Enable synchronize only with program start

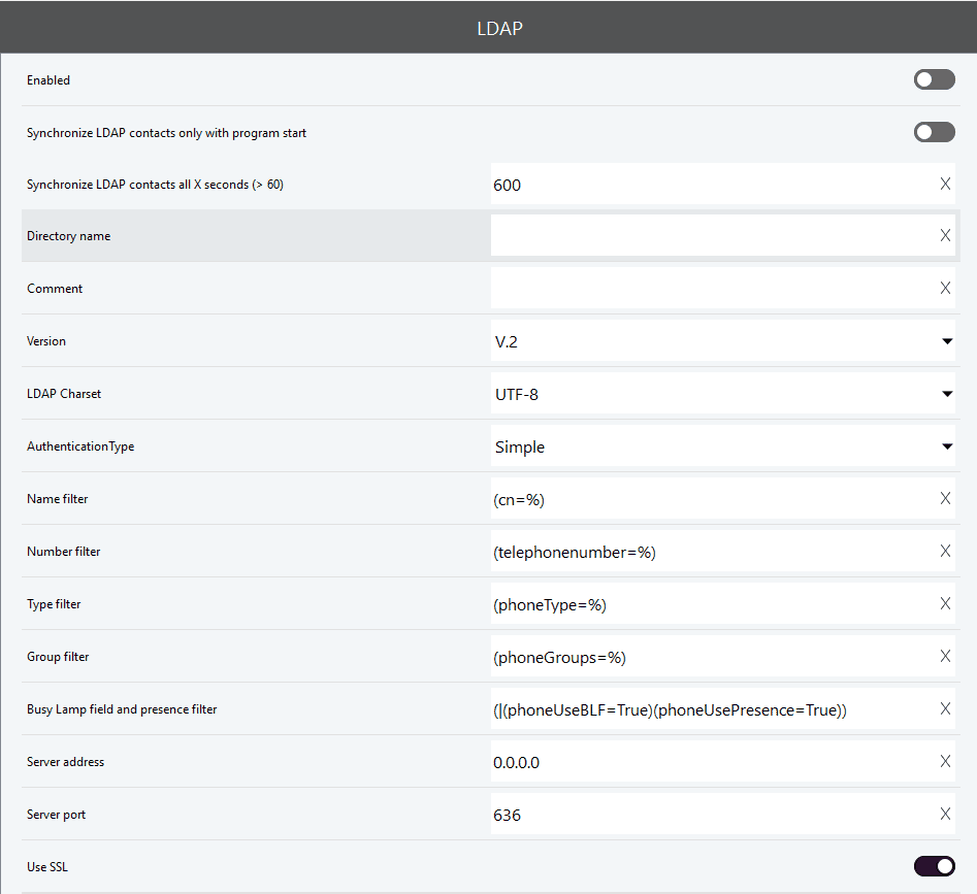point(934,132)
